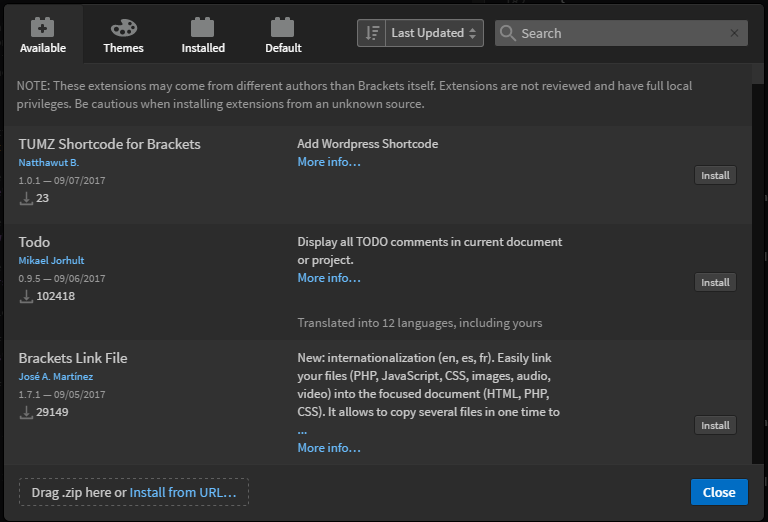
Task: Open More info for Todo extension
Action: 329,278
